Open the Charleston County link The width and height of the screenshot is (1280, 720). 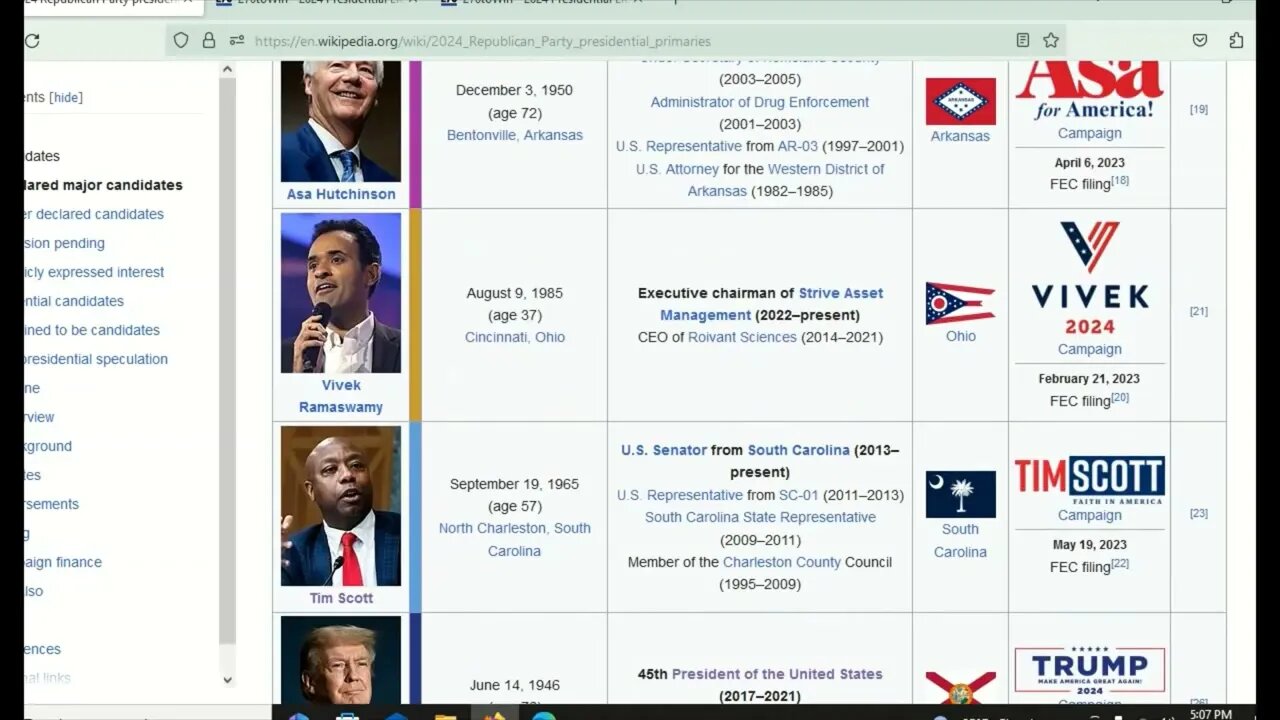coord(782,562)
